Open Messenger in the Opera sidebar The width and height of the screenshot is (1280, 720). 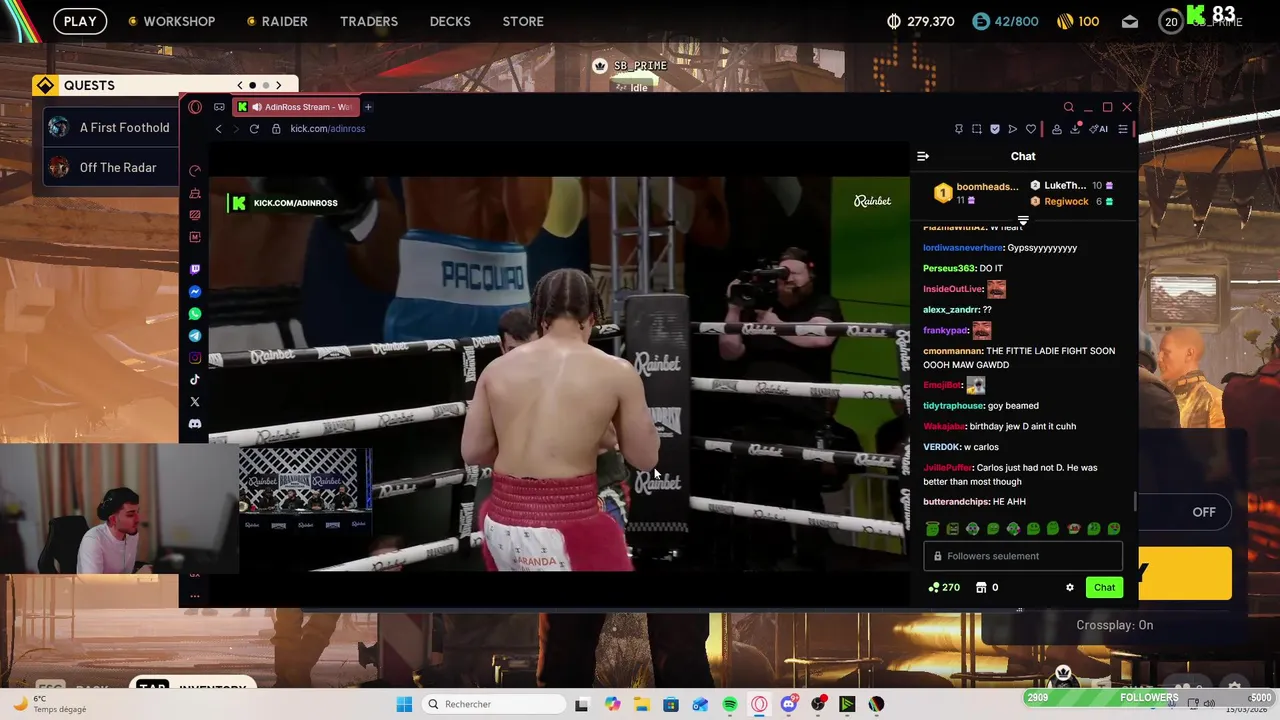[195, 292]
